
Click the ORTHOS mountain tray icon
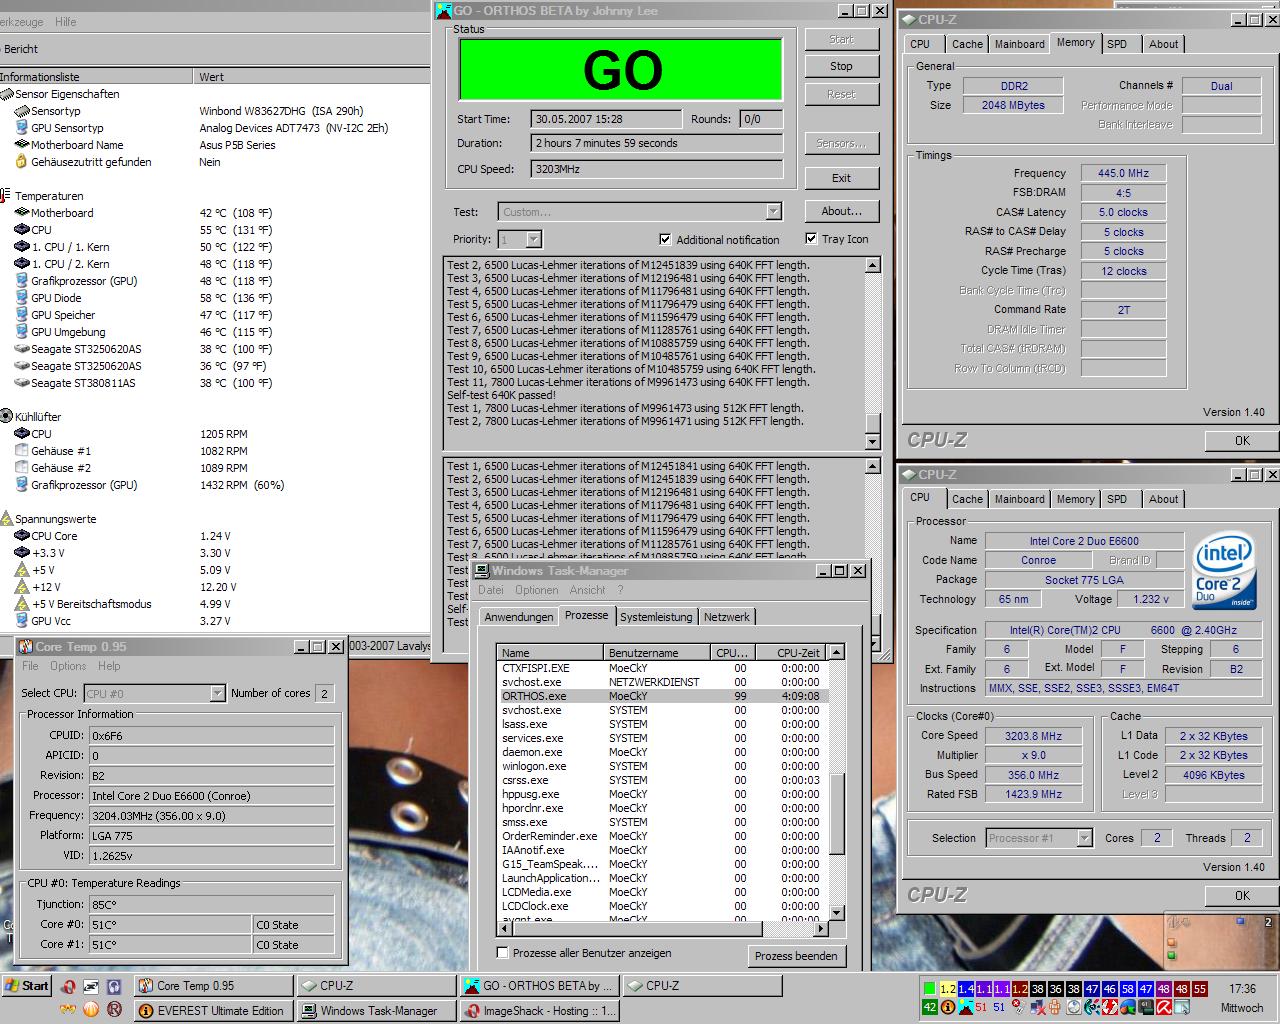coord(966,1007)
